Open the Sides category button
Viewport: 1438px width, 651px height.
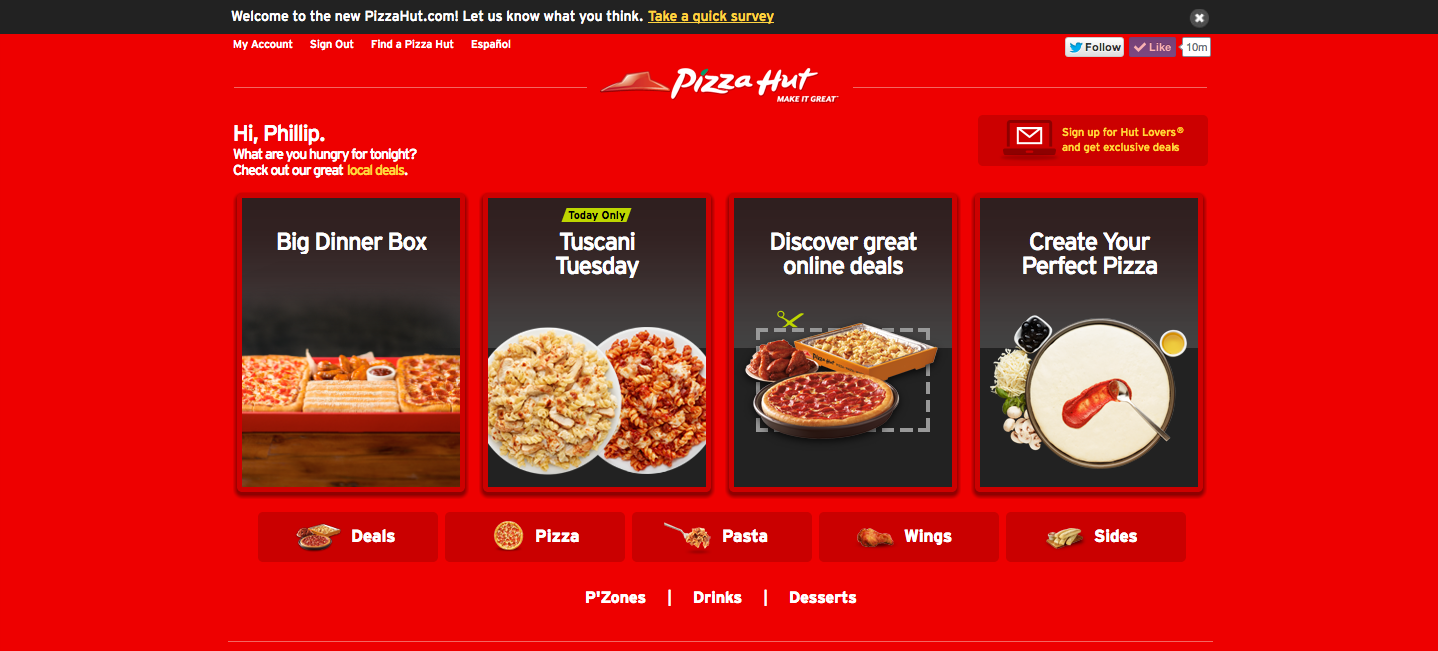(x=1096, y=537)
